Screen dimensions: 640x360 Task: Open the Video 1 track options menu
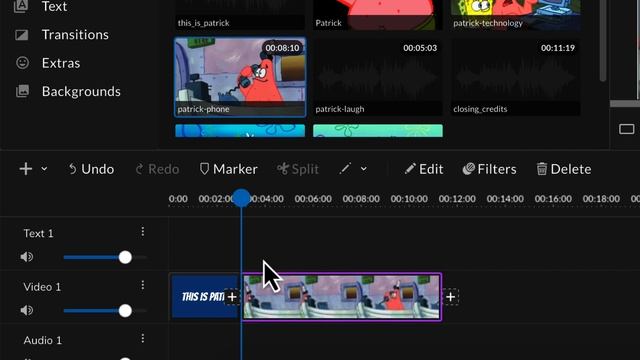tap(142, 285)
